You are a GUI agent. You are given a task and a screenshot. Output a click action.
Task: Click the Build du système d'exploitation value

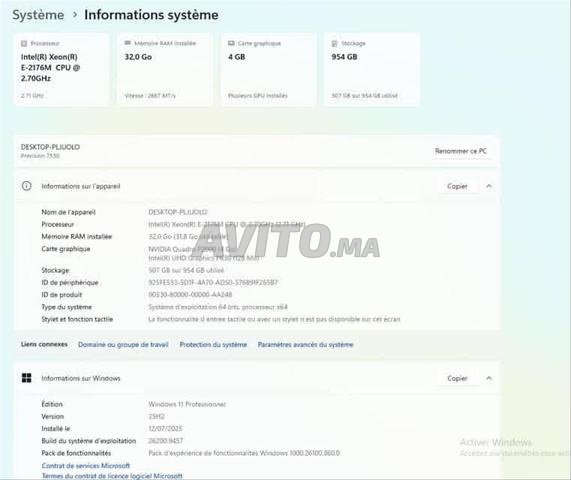coord(166,441)
